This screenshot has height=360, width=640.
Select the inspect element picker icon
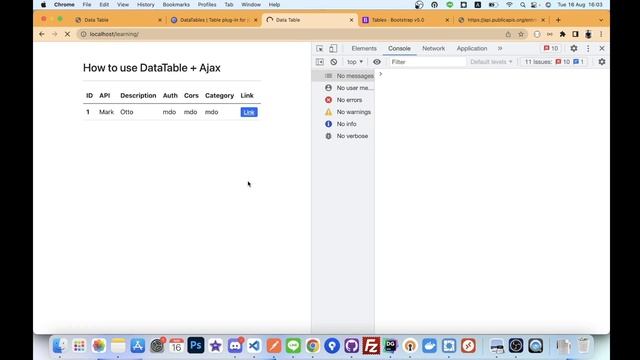320,49
